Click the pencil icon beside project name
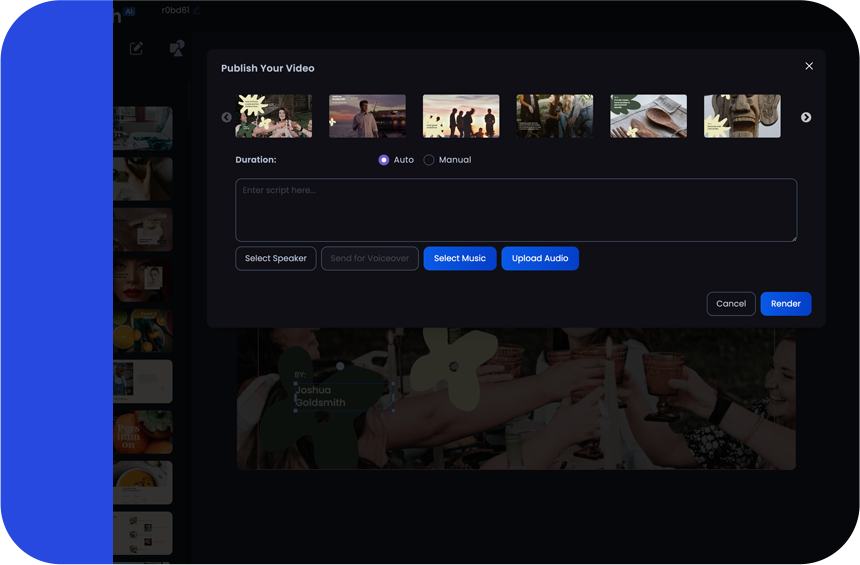 click(x=197, y=11)
